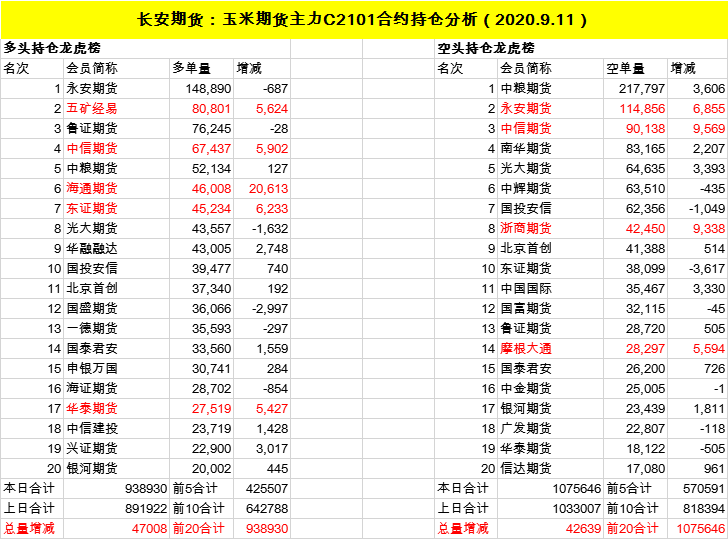Click the red value 47008

click(117, 528)
